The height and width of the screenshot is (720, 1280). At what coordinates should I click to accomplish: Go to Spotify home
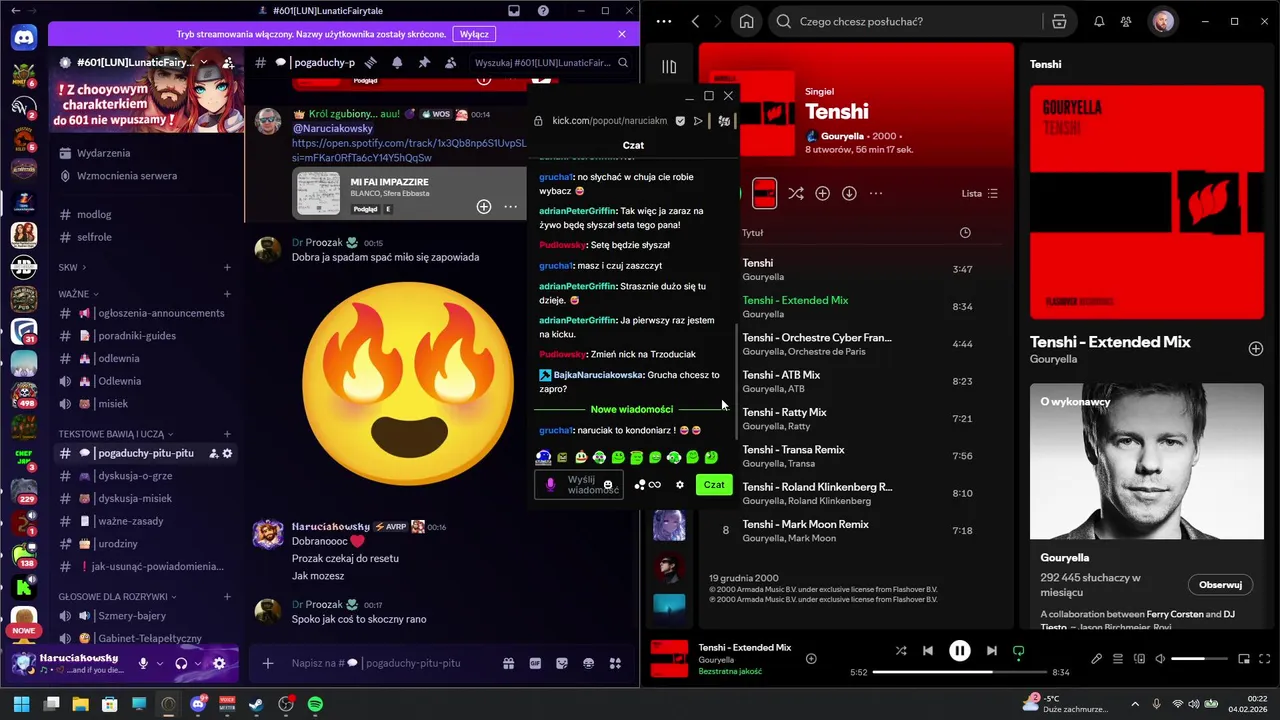click(746, 21)
